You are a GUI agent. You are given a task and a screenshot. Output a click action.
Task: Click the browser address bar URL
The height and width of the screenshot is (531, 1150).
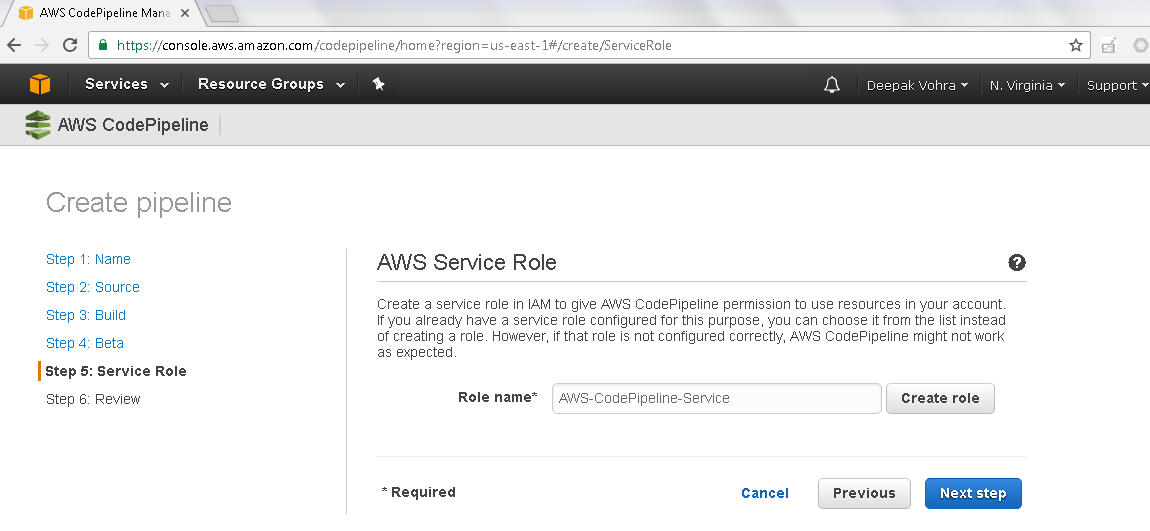click(x=394, y=45)
